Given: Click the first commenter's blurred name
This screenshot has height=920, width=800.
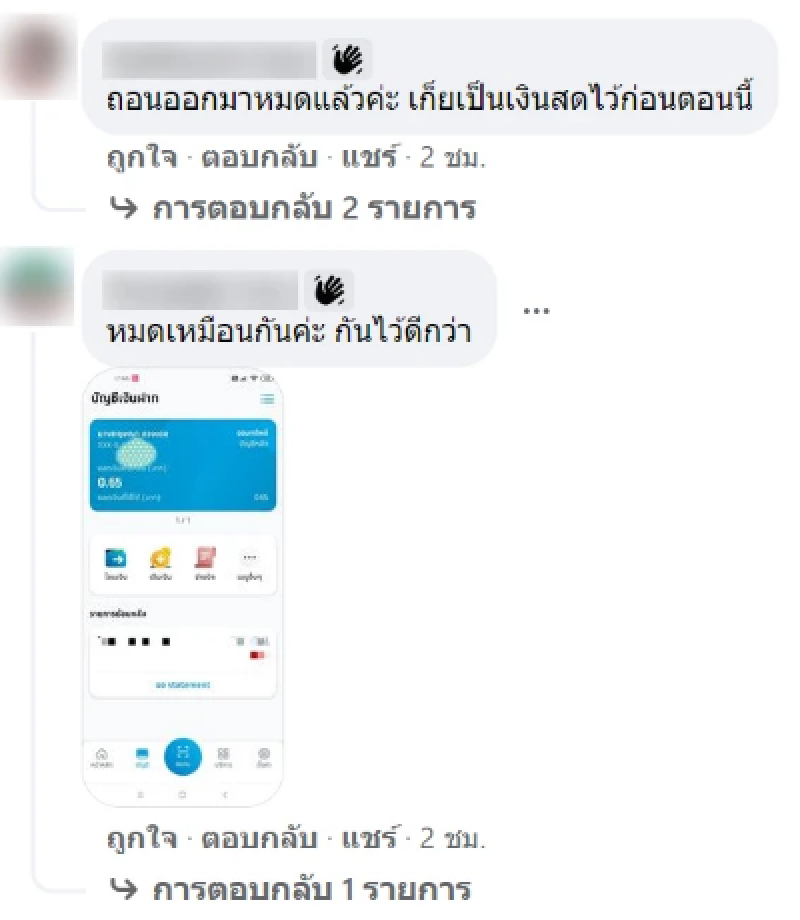Looking at the screenshot, I should tap(209, 59).
